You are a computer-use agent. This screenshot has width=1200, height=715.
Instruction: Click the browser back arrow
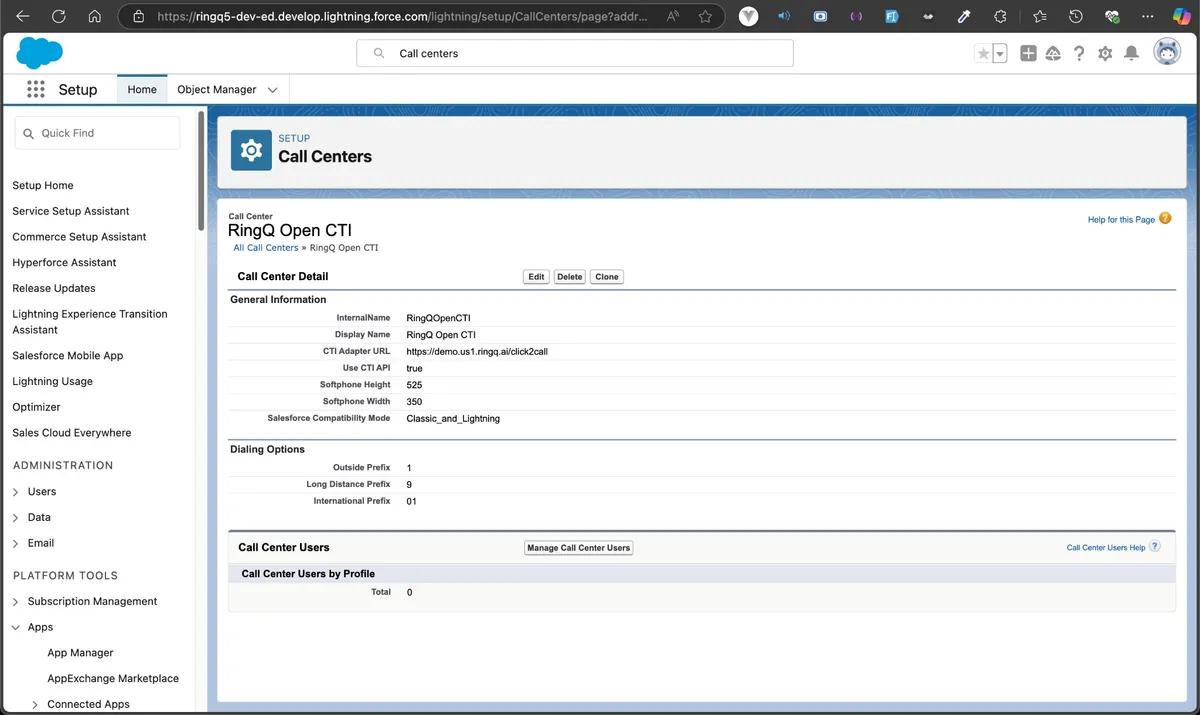pos(23,16)
